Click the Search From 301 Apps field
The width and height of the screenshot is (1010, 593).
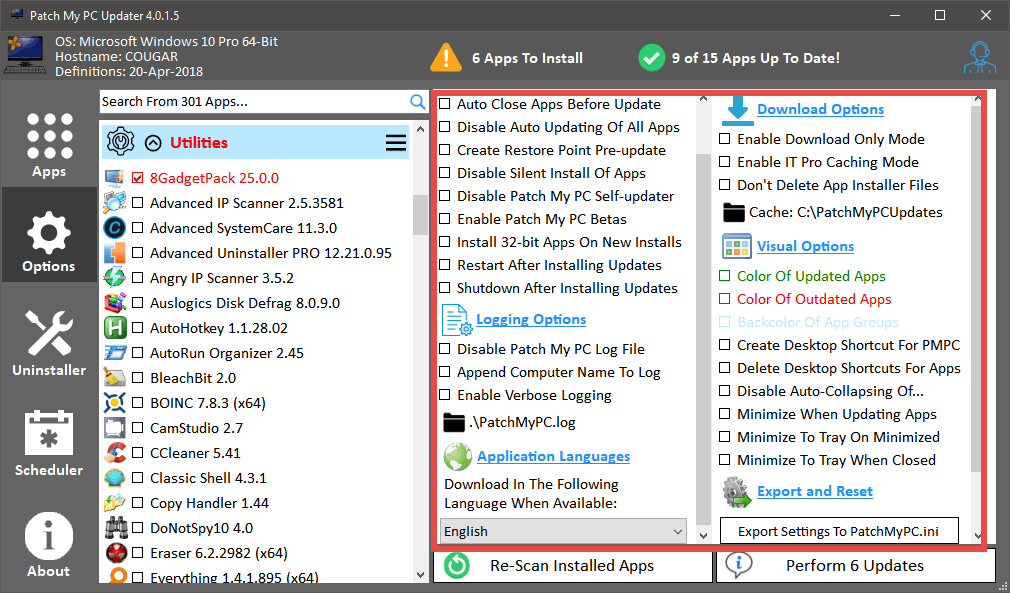click(x=253, y=102)
